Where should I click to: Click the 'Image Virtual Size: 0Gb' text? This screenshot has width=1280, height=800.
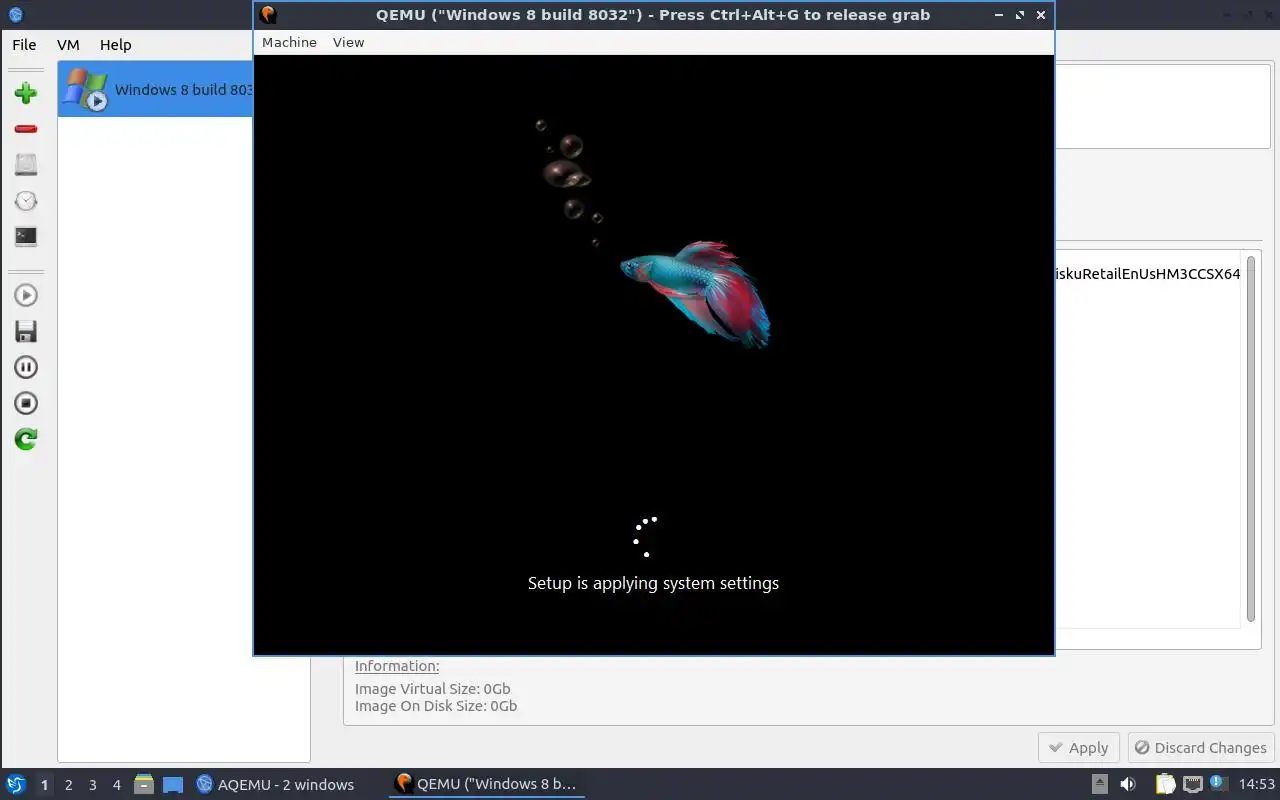click(433, 689)
